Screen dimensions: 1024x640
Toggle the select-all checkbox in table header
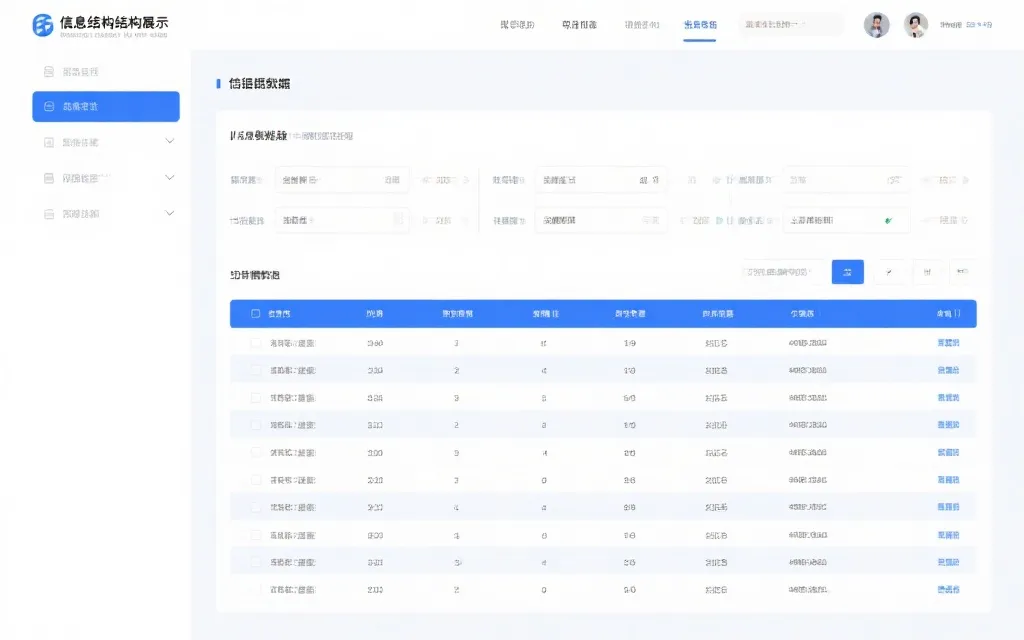point(256,314)
